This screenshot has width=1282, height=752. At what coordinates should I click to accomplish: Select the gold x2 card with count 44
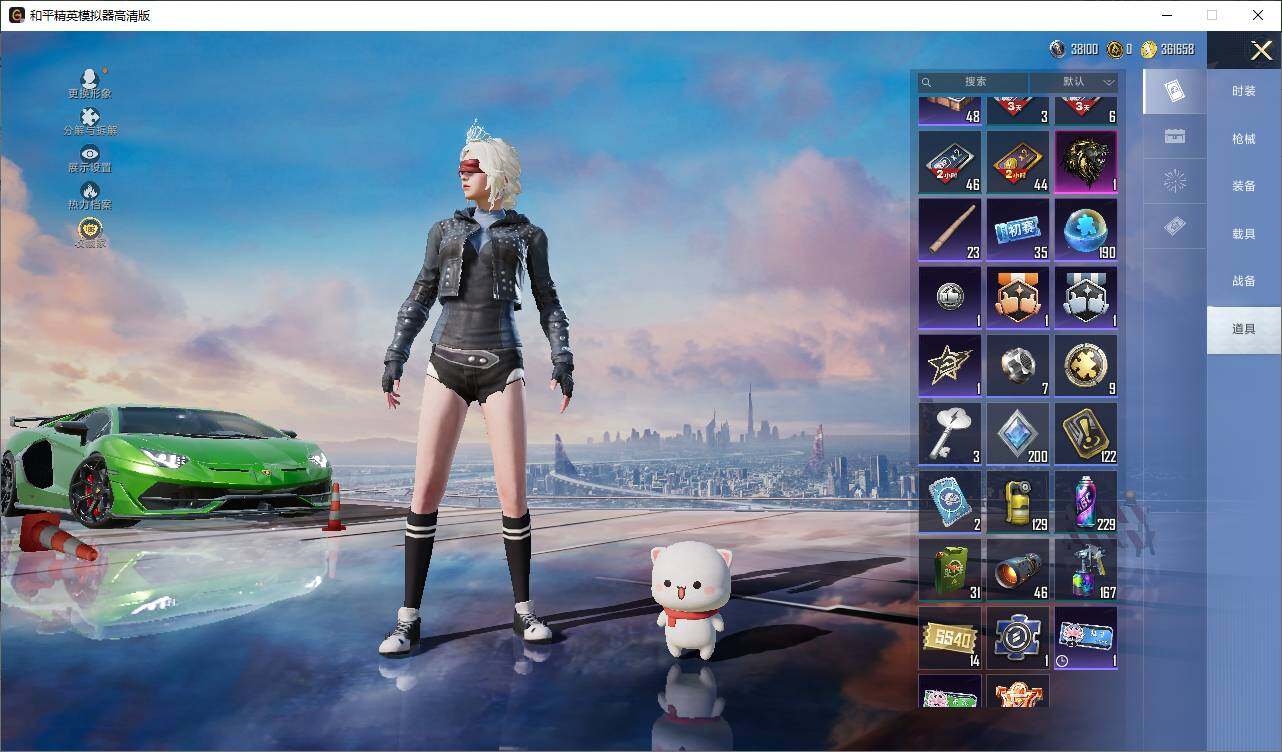pyautogui.click(x=1018, y=162)
